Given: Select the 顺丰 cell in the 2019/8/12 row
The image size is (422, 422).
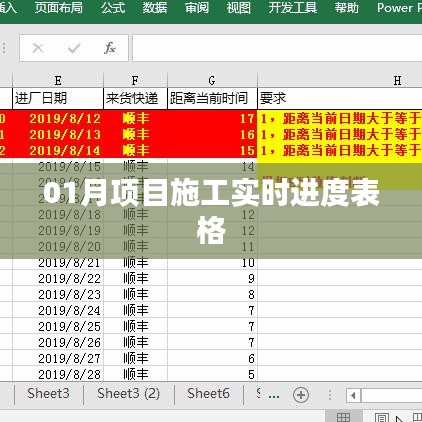Looking at the screenshot, I should pos(135,118).
